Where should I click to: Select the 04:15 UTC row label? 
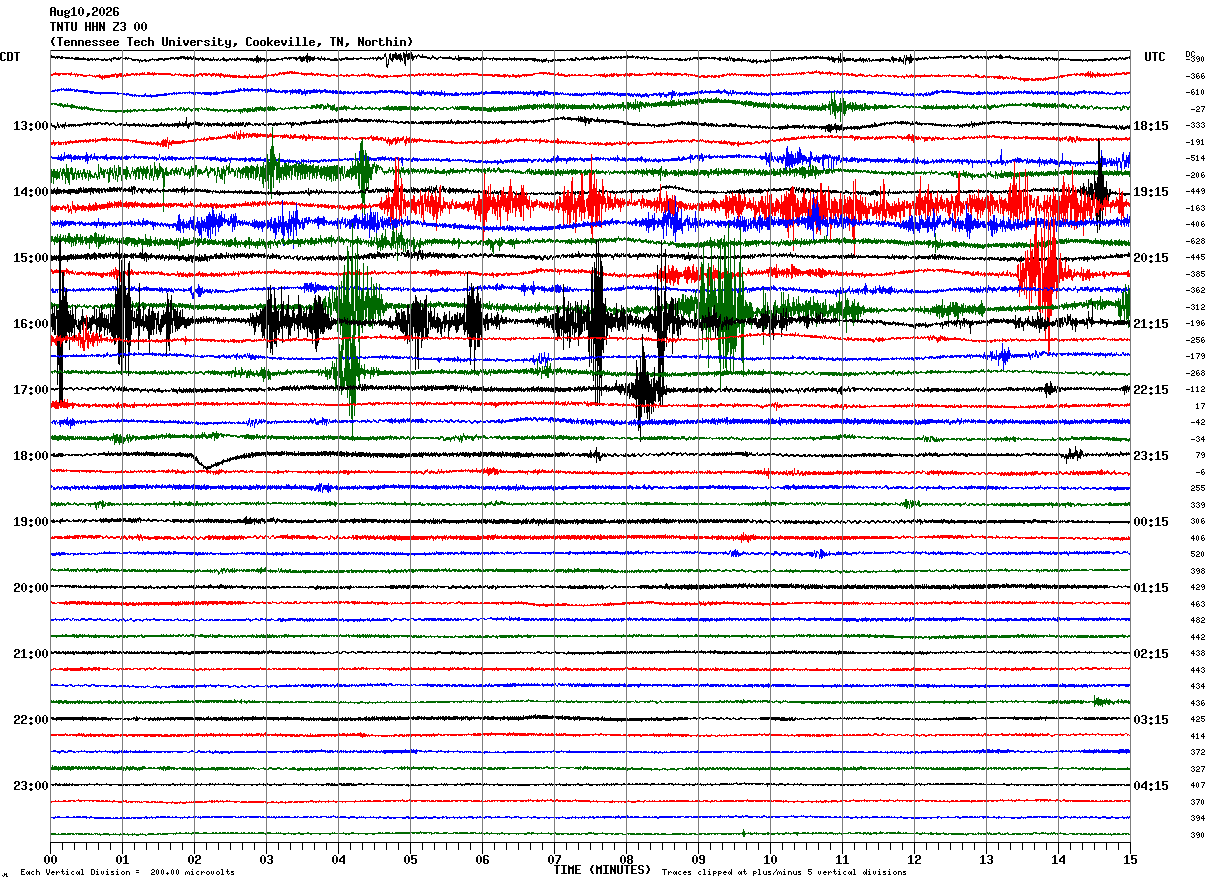[x=1151, y=786]
